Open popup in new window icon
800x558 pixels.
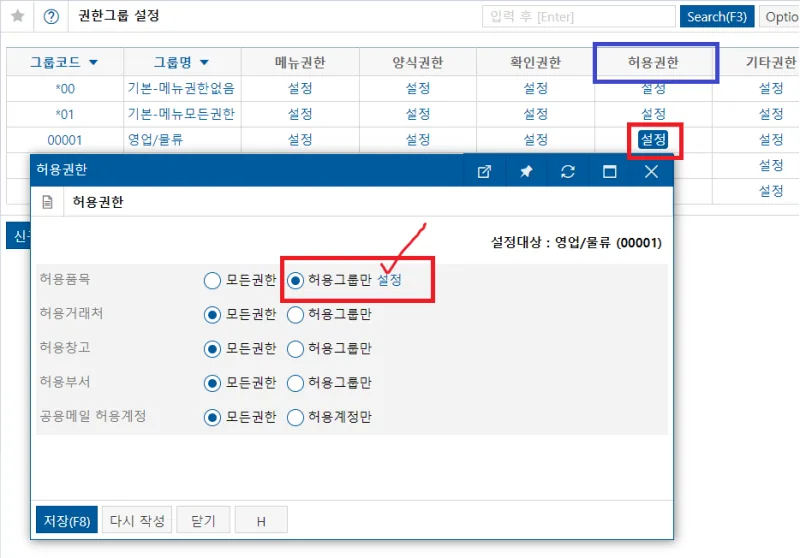pyautogui.click(x=484, y=171)
